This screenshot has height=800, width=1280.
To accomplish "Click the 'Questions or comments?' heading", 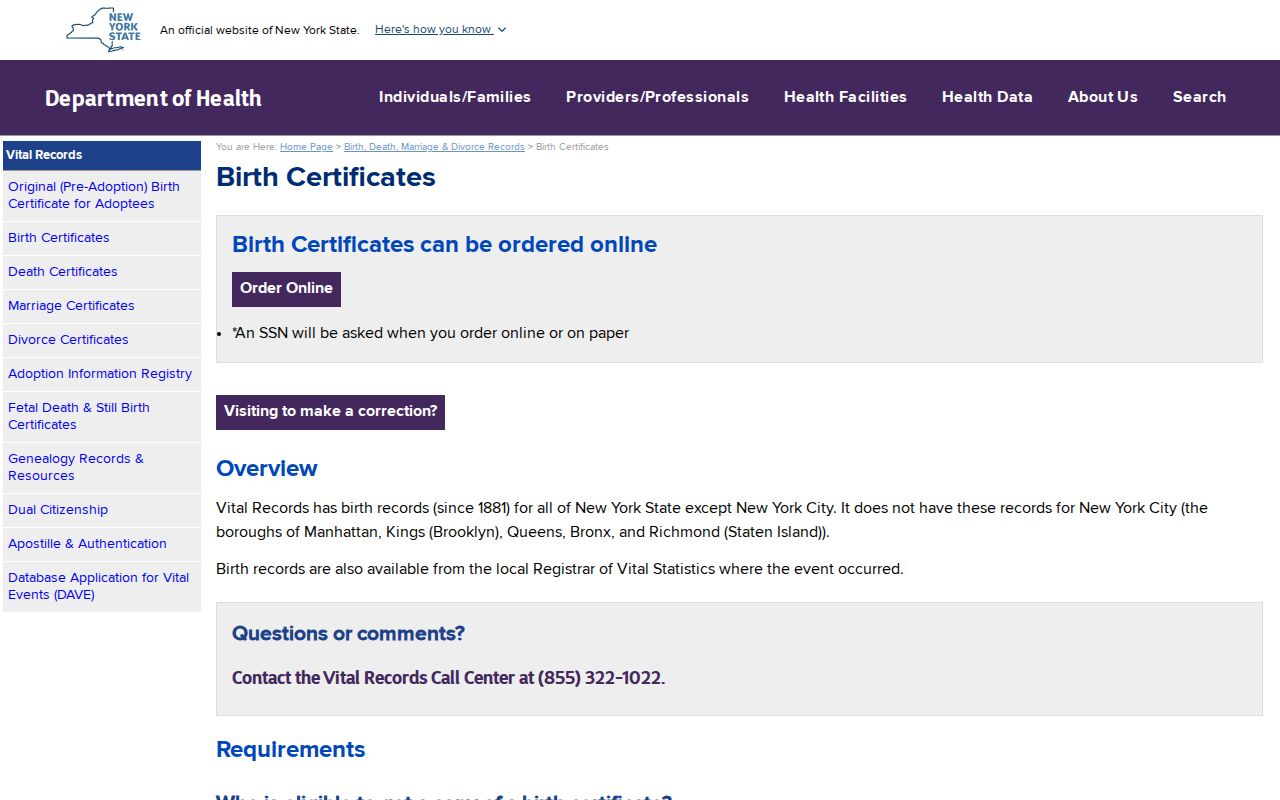I will click(x=348, y=634).
